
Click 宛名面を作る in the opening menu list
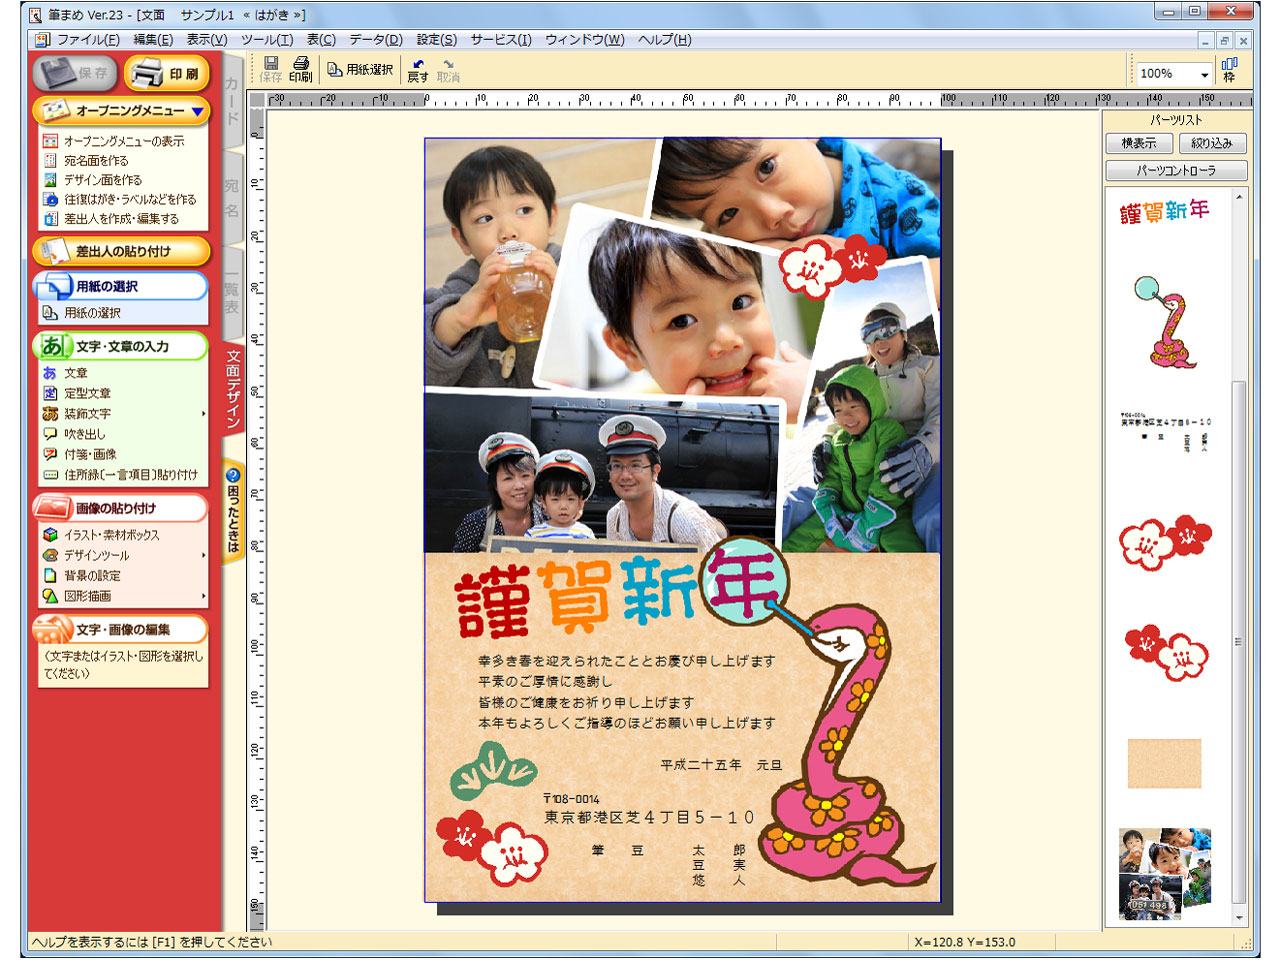click(96, 161)
